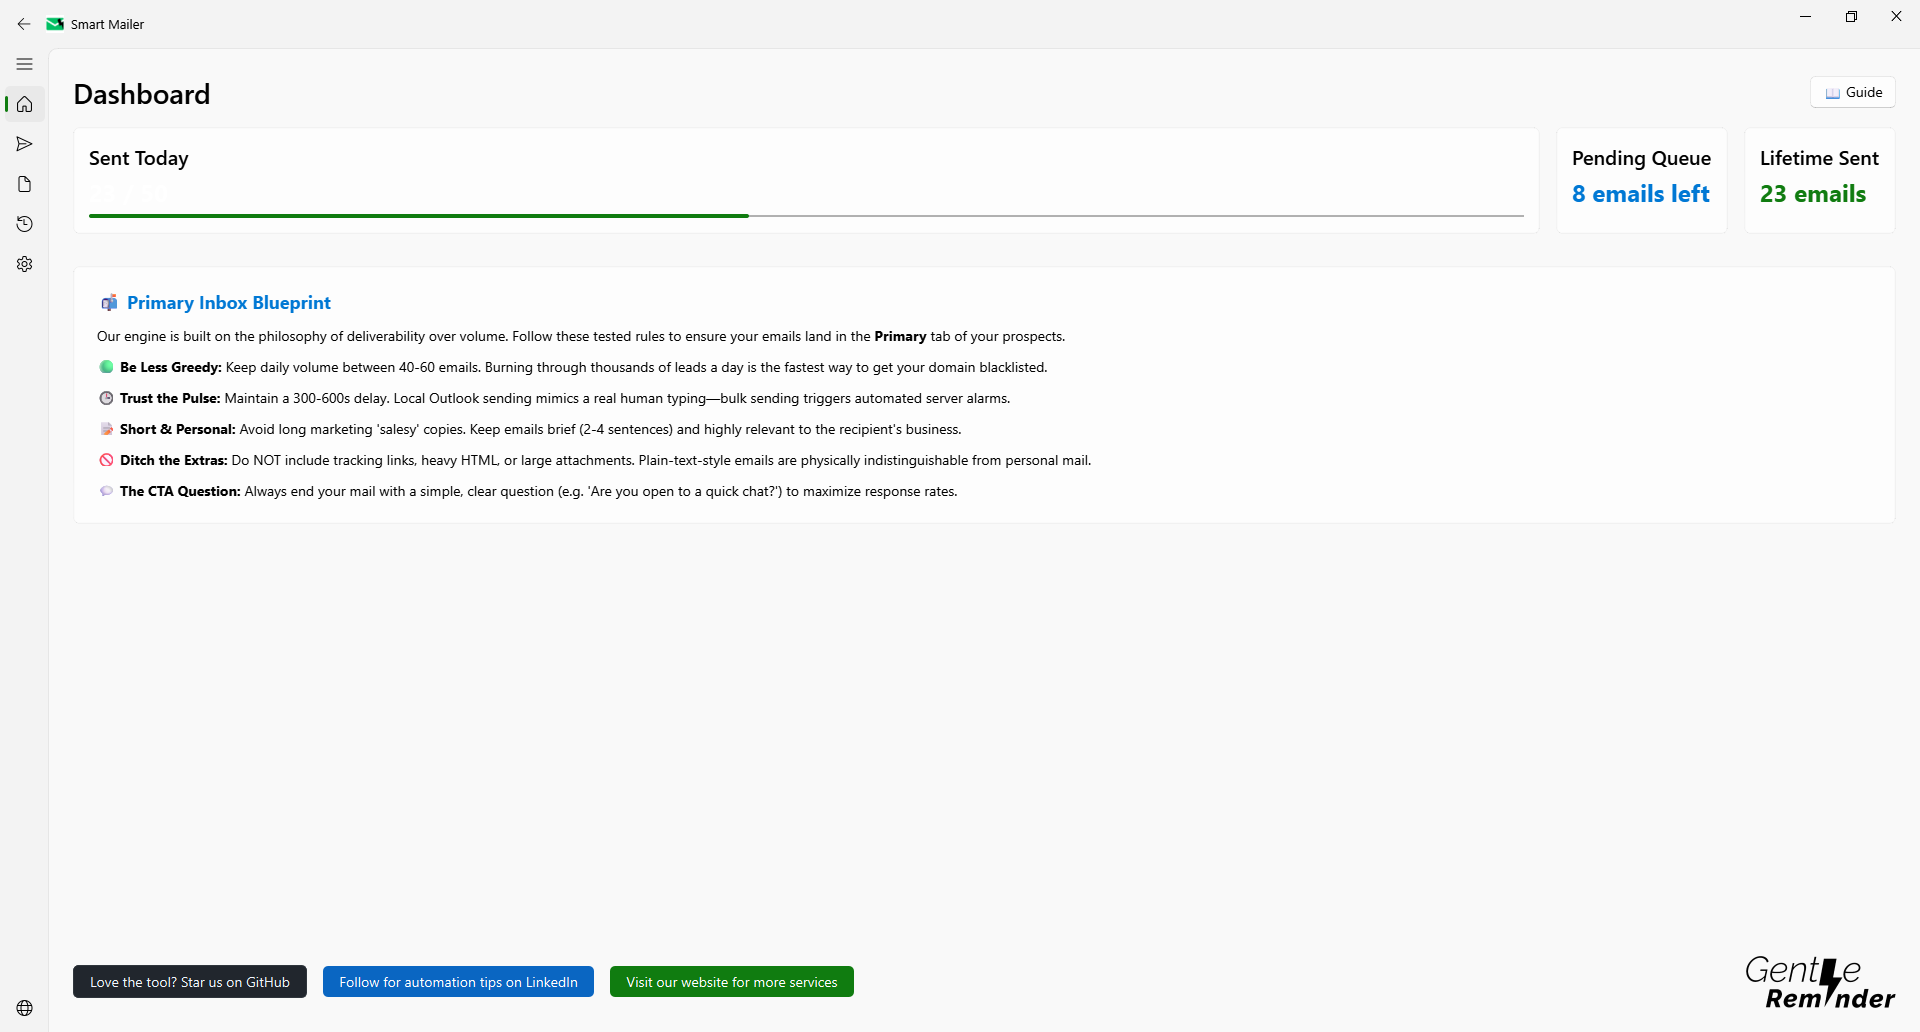This screenshot has height=1032, width=1920.
Task: Open Settings using the gear icon
Action: click(24, 263)
